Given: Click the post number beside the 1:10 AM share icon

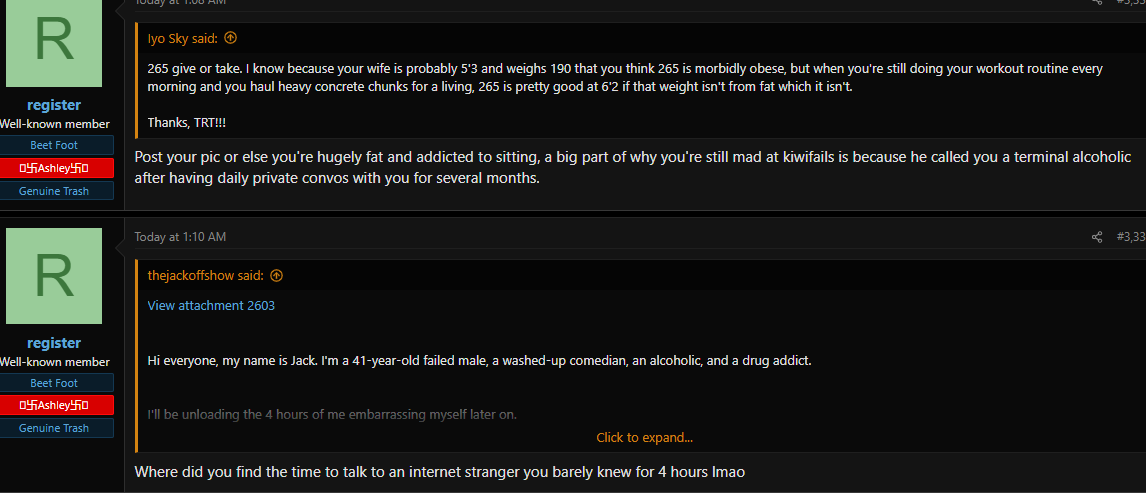Looking at the screenshot, I should click(1131, 237).
